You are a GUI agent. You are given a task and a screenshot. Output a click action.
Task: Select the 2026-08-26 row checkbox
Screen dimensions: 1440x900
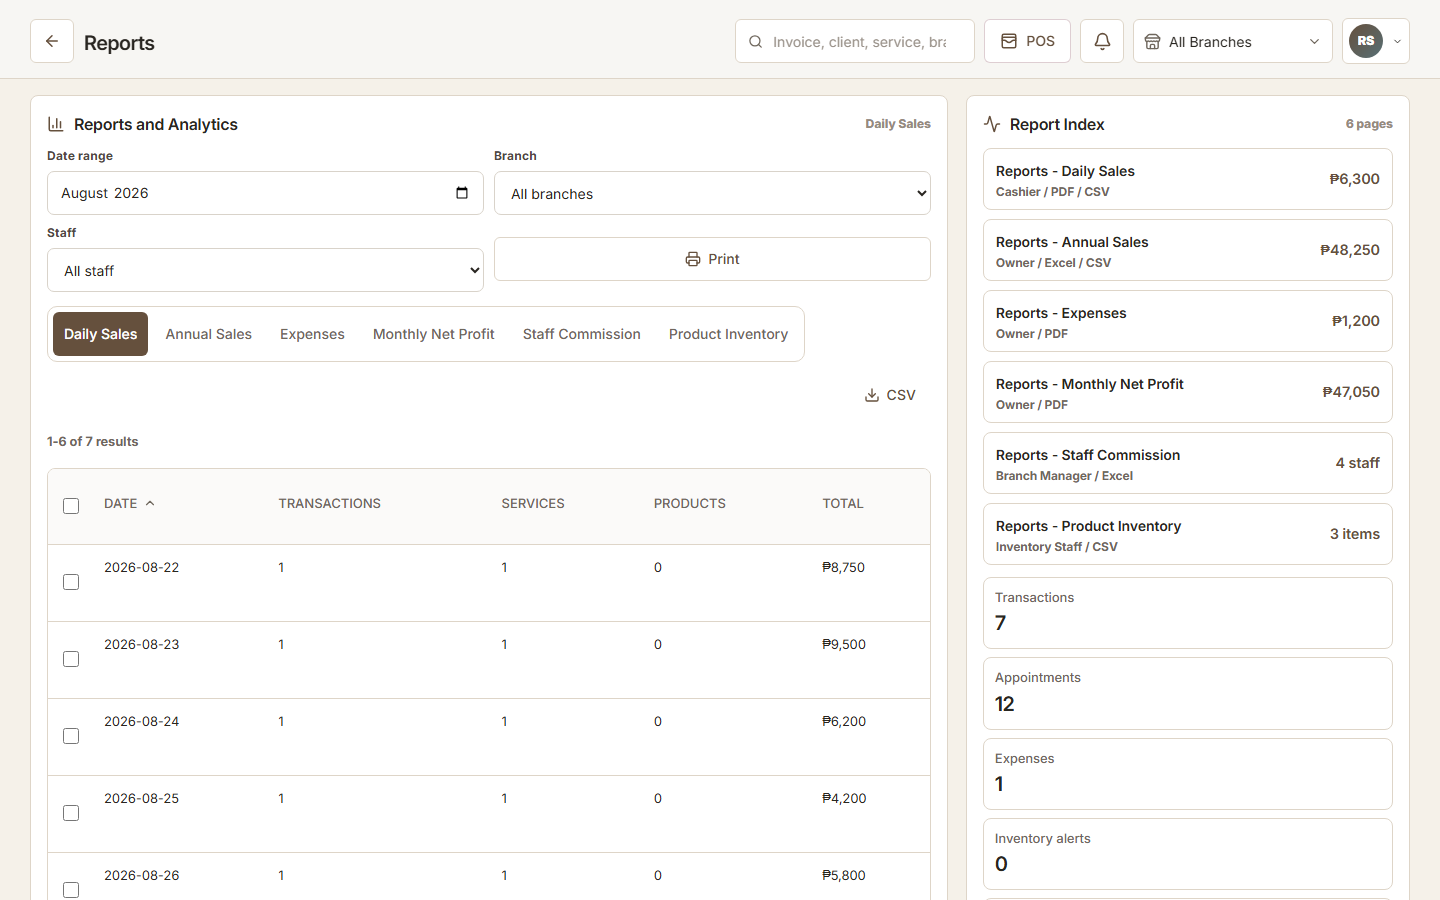click(x=71, y=890)
